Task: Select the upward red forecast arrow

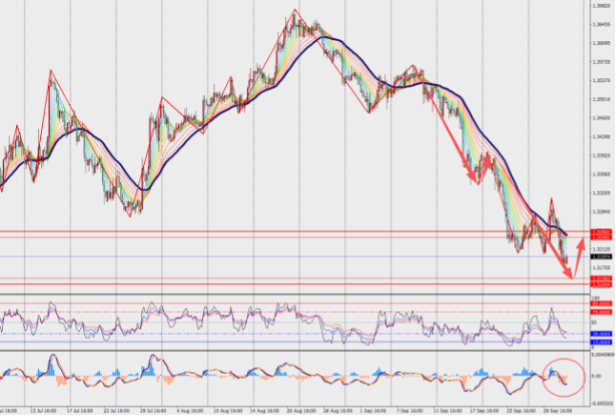Action: [579, 258]
